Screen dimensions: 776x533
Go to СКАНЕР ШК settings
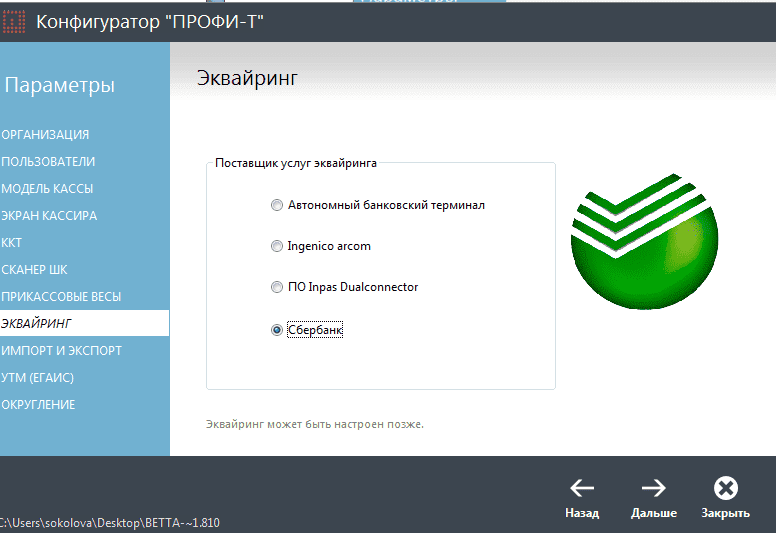pos(34,270)
